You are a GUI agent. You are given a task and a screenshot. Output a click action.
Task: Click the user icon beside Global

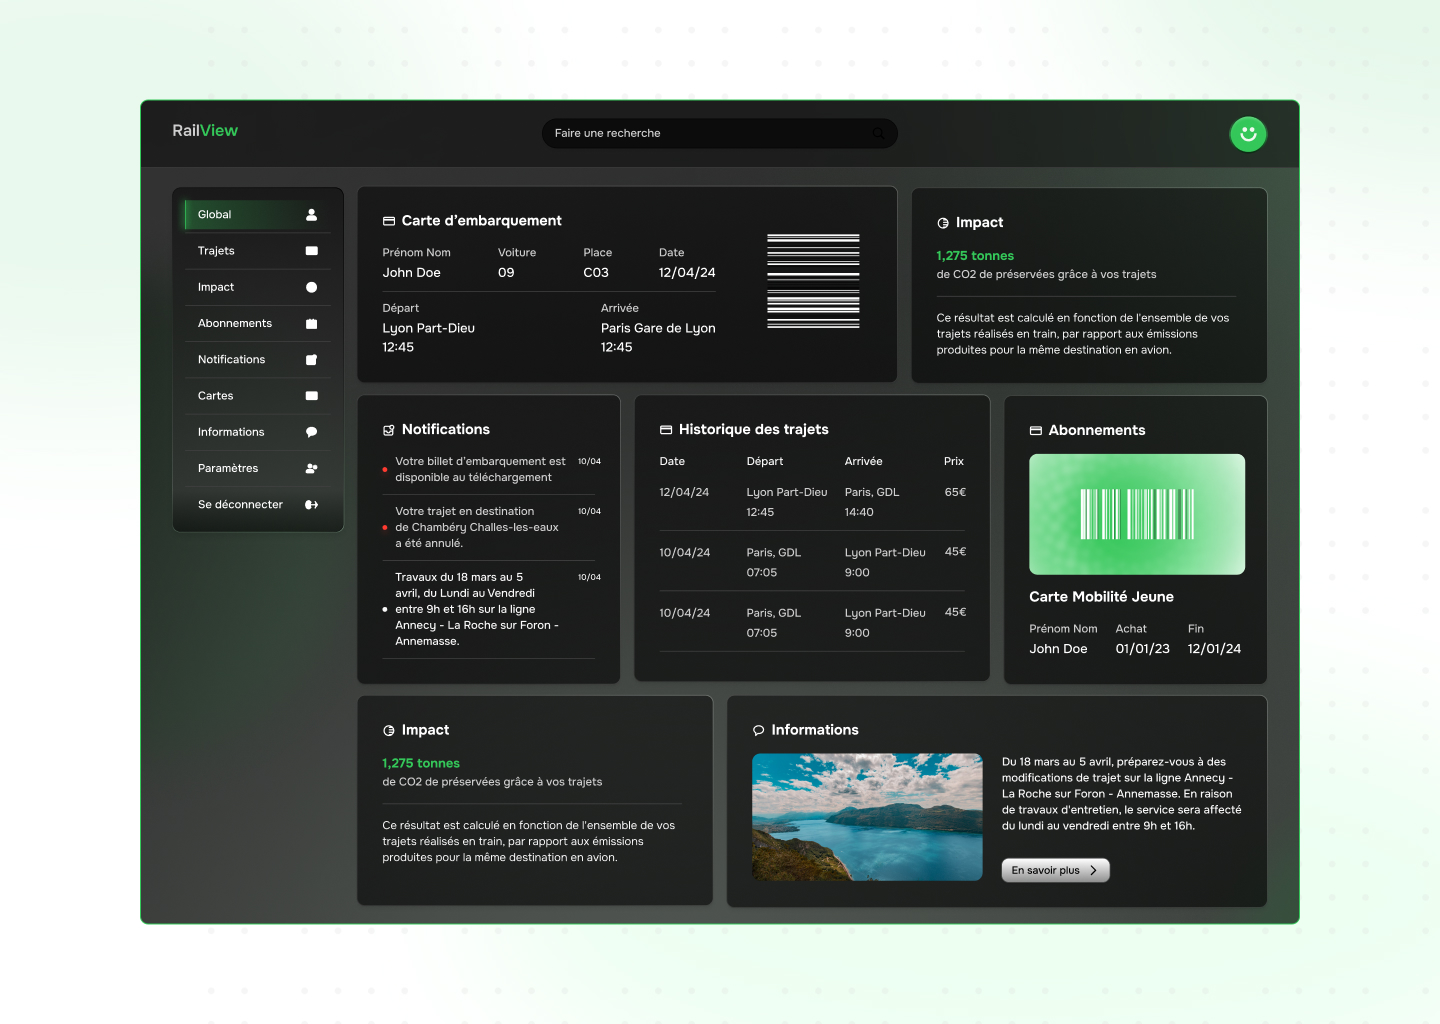pos(311,215)
